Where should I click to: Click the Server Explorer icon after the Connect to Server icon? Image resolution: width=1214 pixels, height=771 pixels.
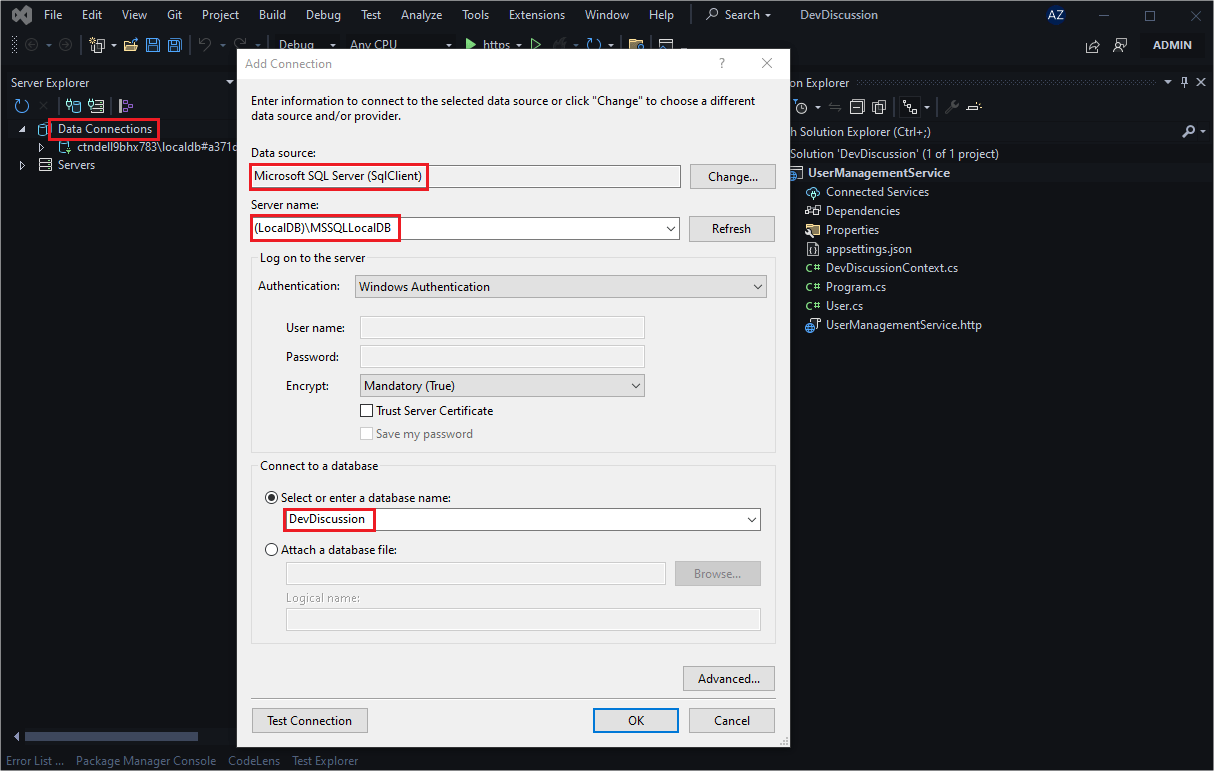[x=126, y=106]
